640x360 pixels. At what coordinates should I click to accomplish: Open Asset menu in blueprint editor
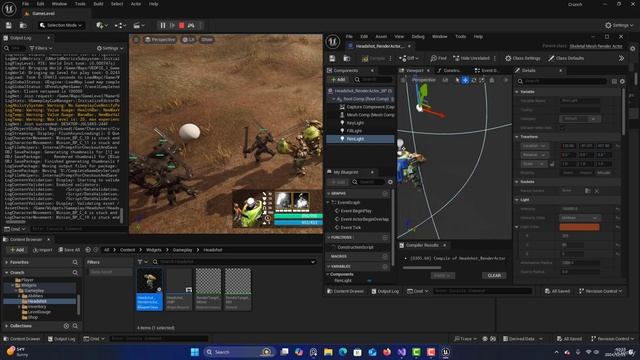[x=381, y=37]
